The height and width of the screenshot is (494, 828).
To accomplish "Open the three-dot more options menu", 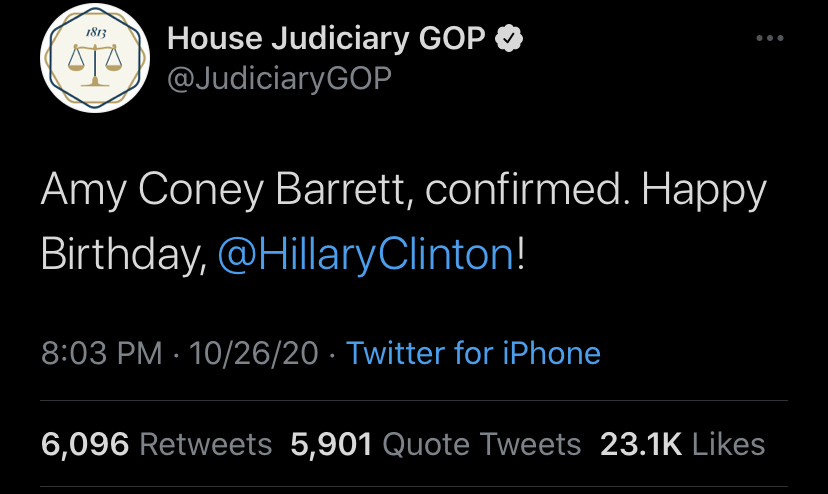I will pos(769,38).
